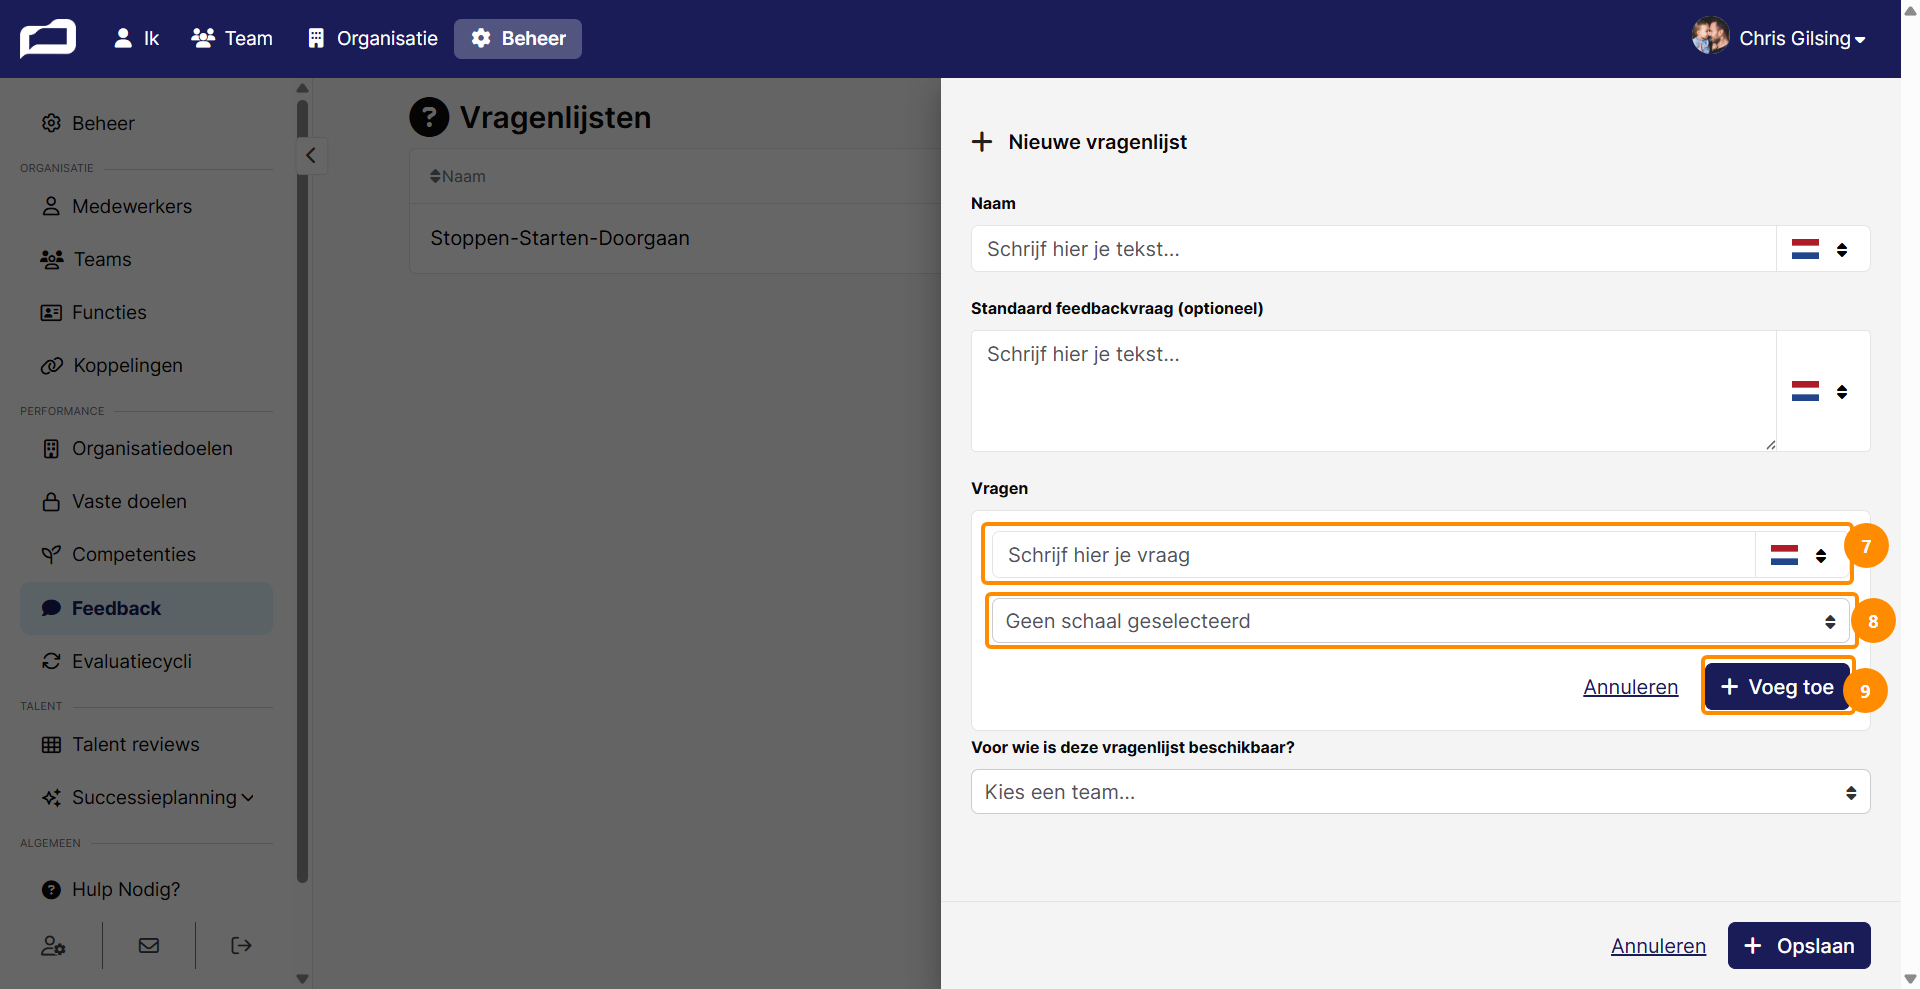Click the Feedback speech bubble icon
This screenshot has height=989, width=1920.
click(x=51, y=608)
